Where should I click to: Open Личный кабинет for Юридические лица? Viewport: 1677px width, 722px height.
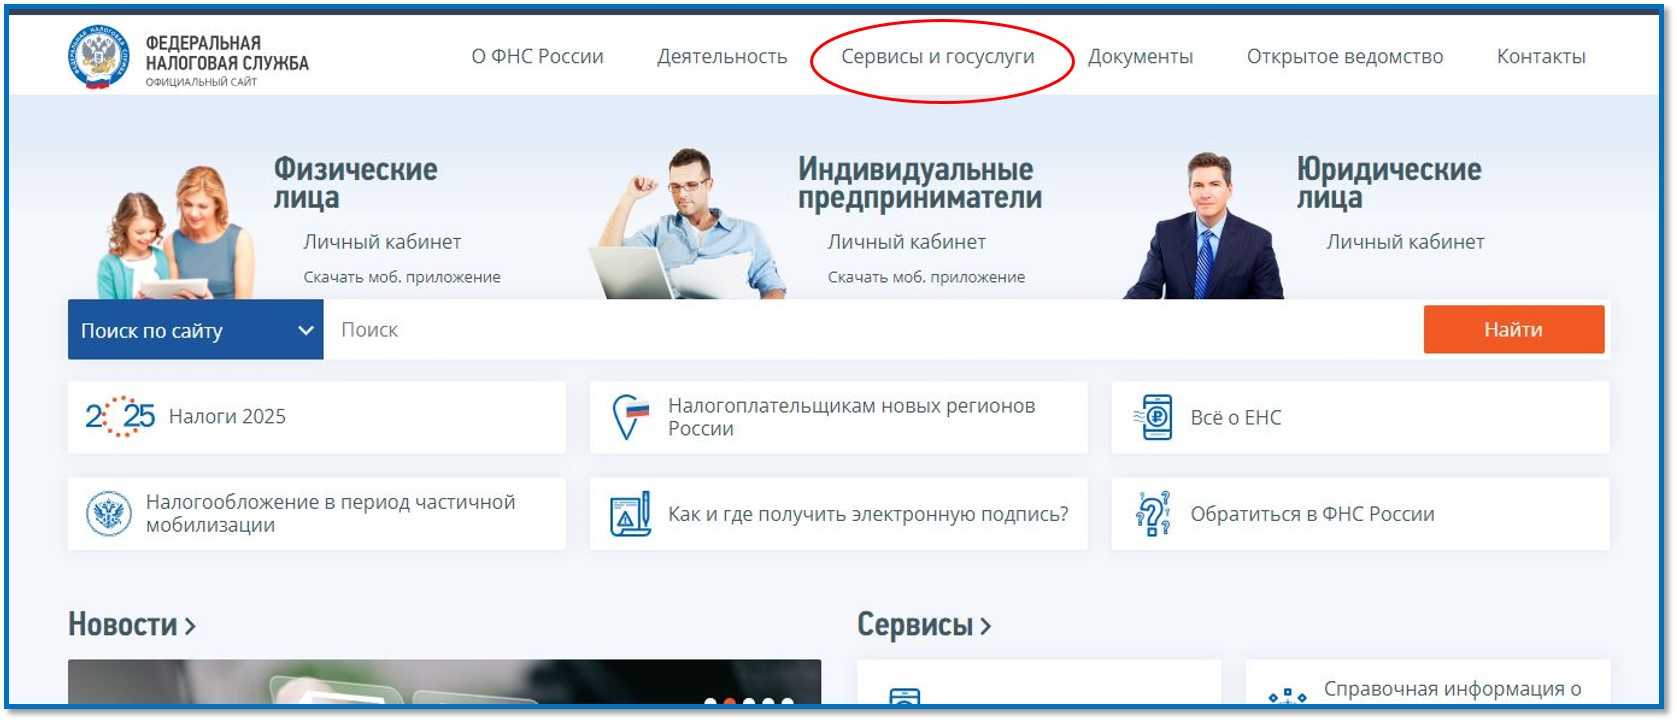1405,242
